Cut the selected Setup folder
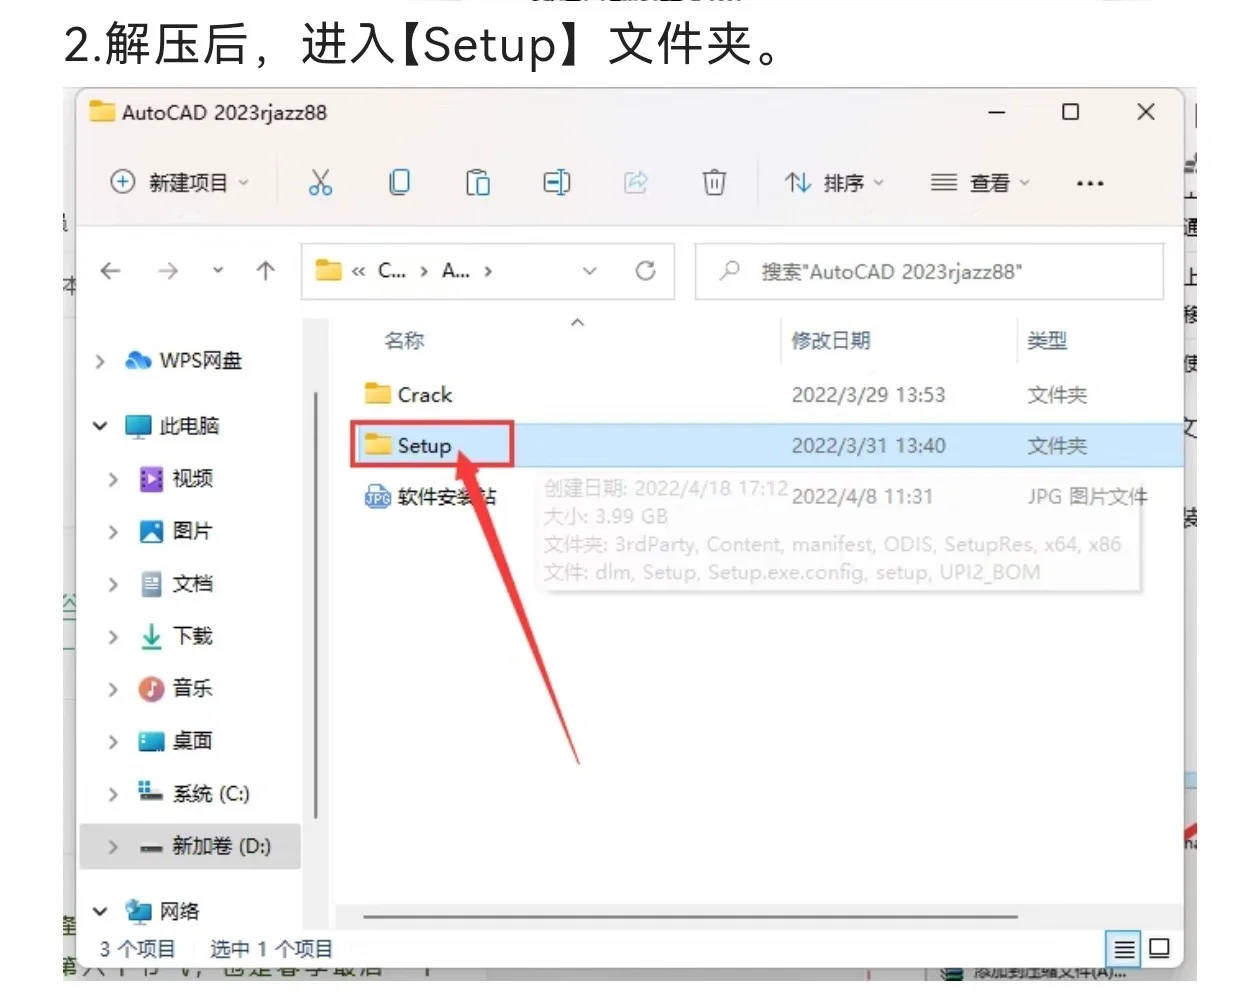Image resolution: width=1260 pixels, height=994 pixels. (320, 182)
